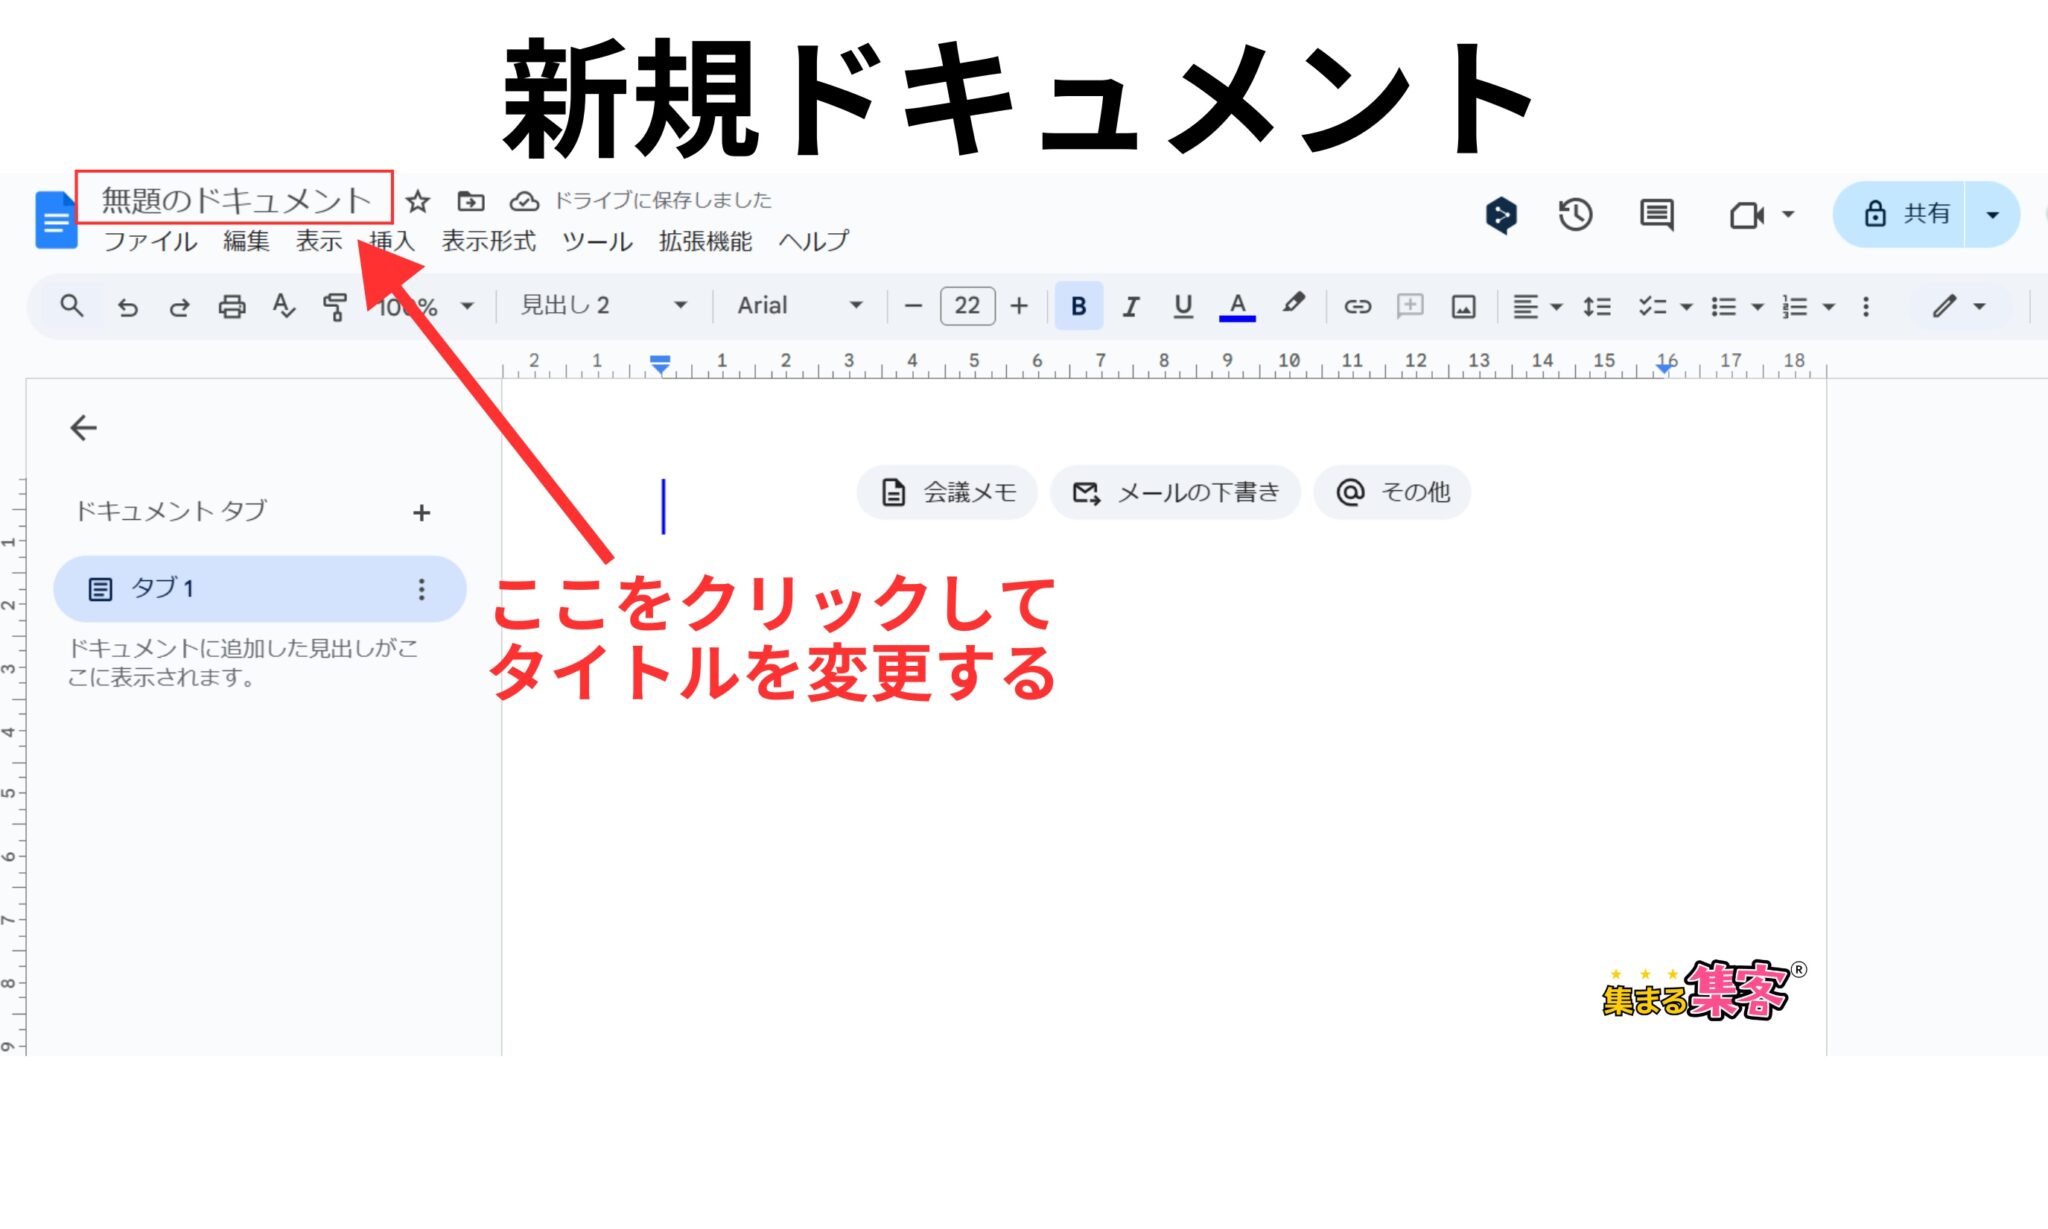Open タブ 1 three-dot options
Viewport: 2048px width, 1229px height.
click(421, 589)
